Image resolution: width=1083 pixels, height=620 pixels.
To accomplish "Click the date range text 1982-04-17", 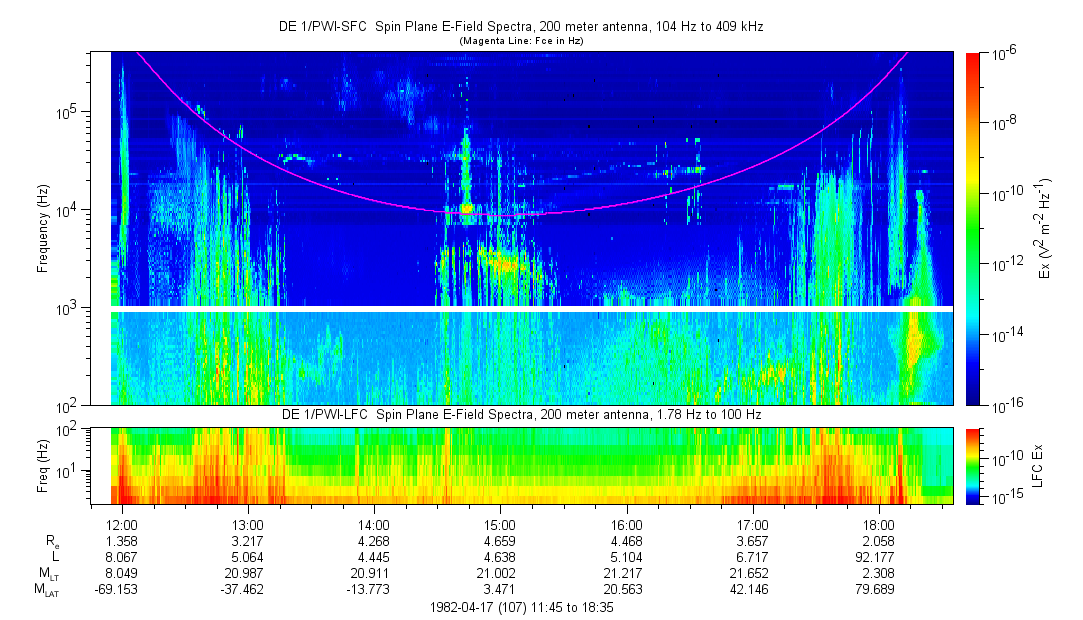I will pos(520,607).
